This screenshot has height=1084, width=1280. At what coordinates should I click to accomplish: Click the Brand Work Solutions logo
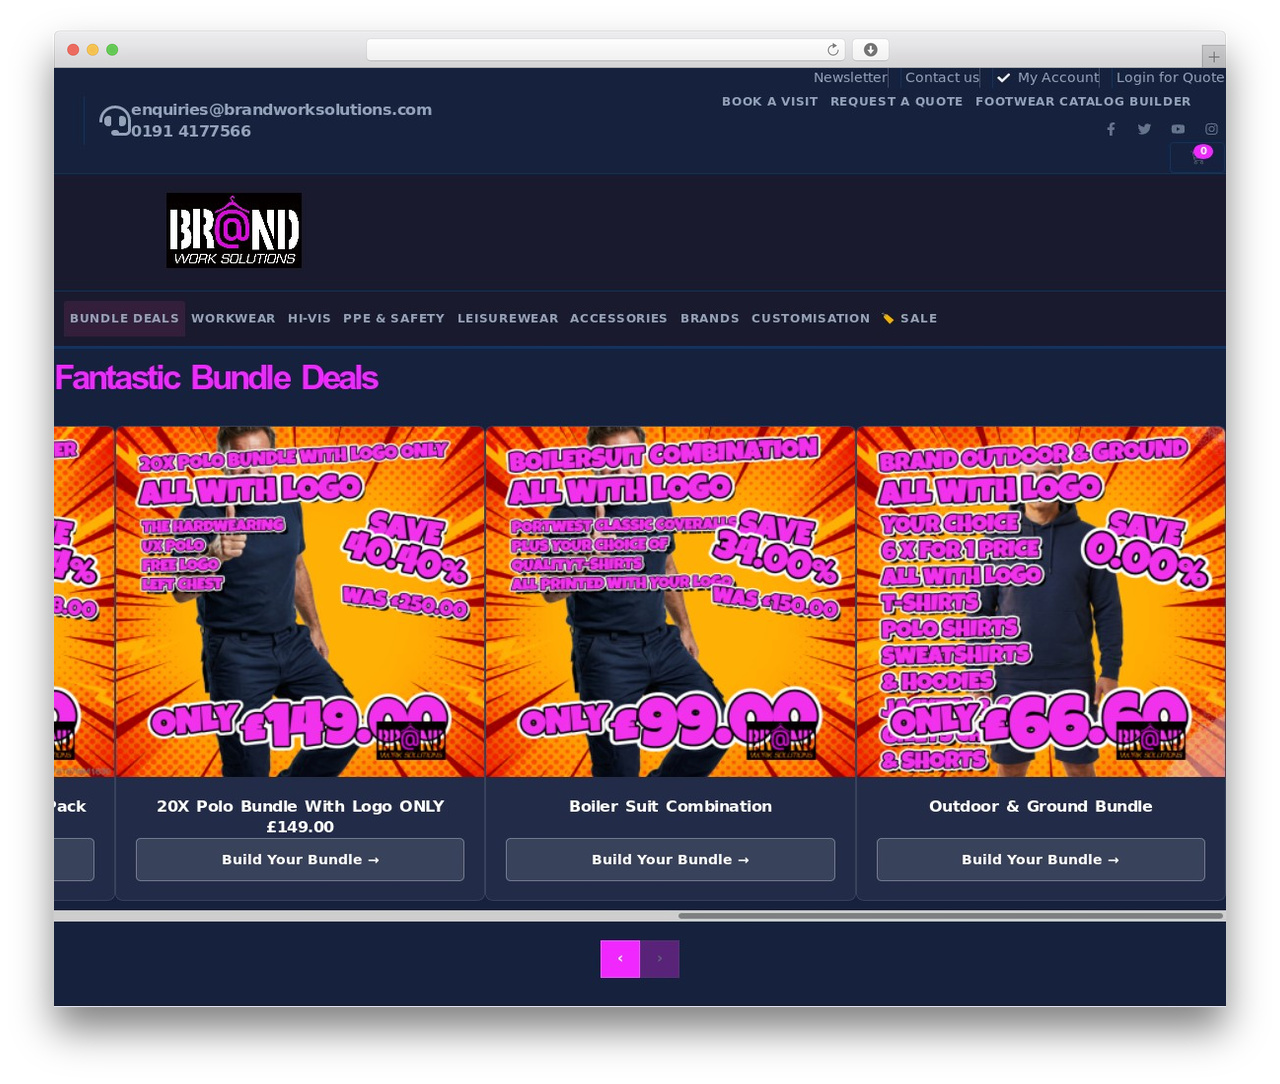[x=234, y=230]
